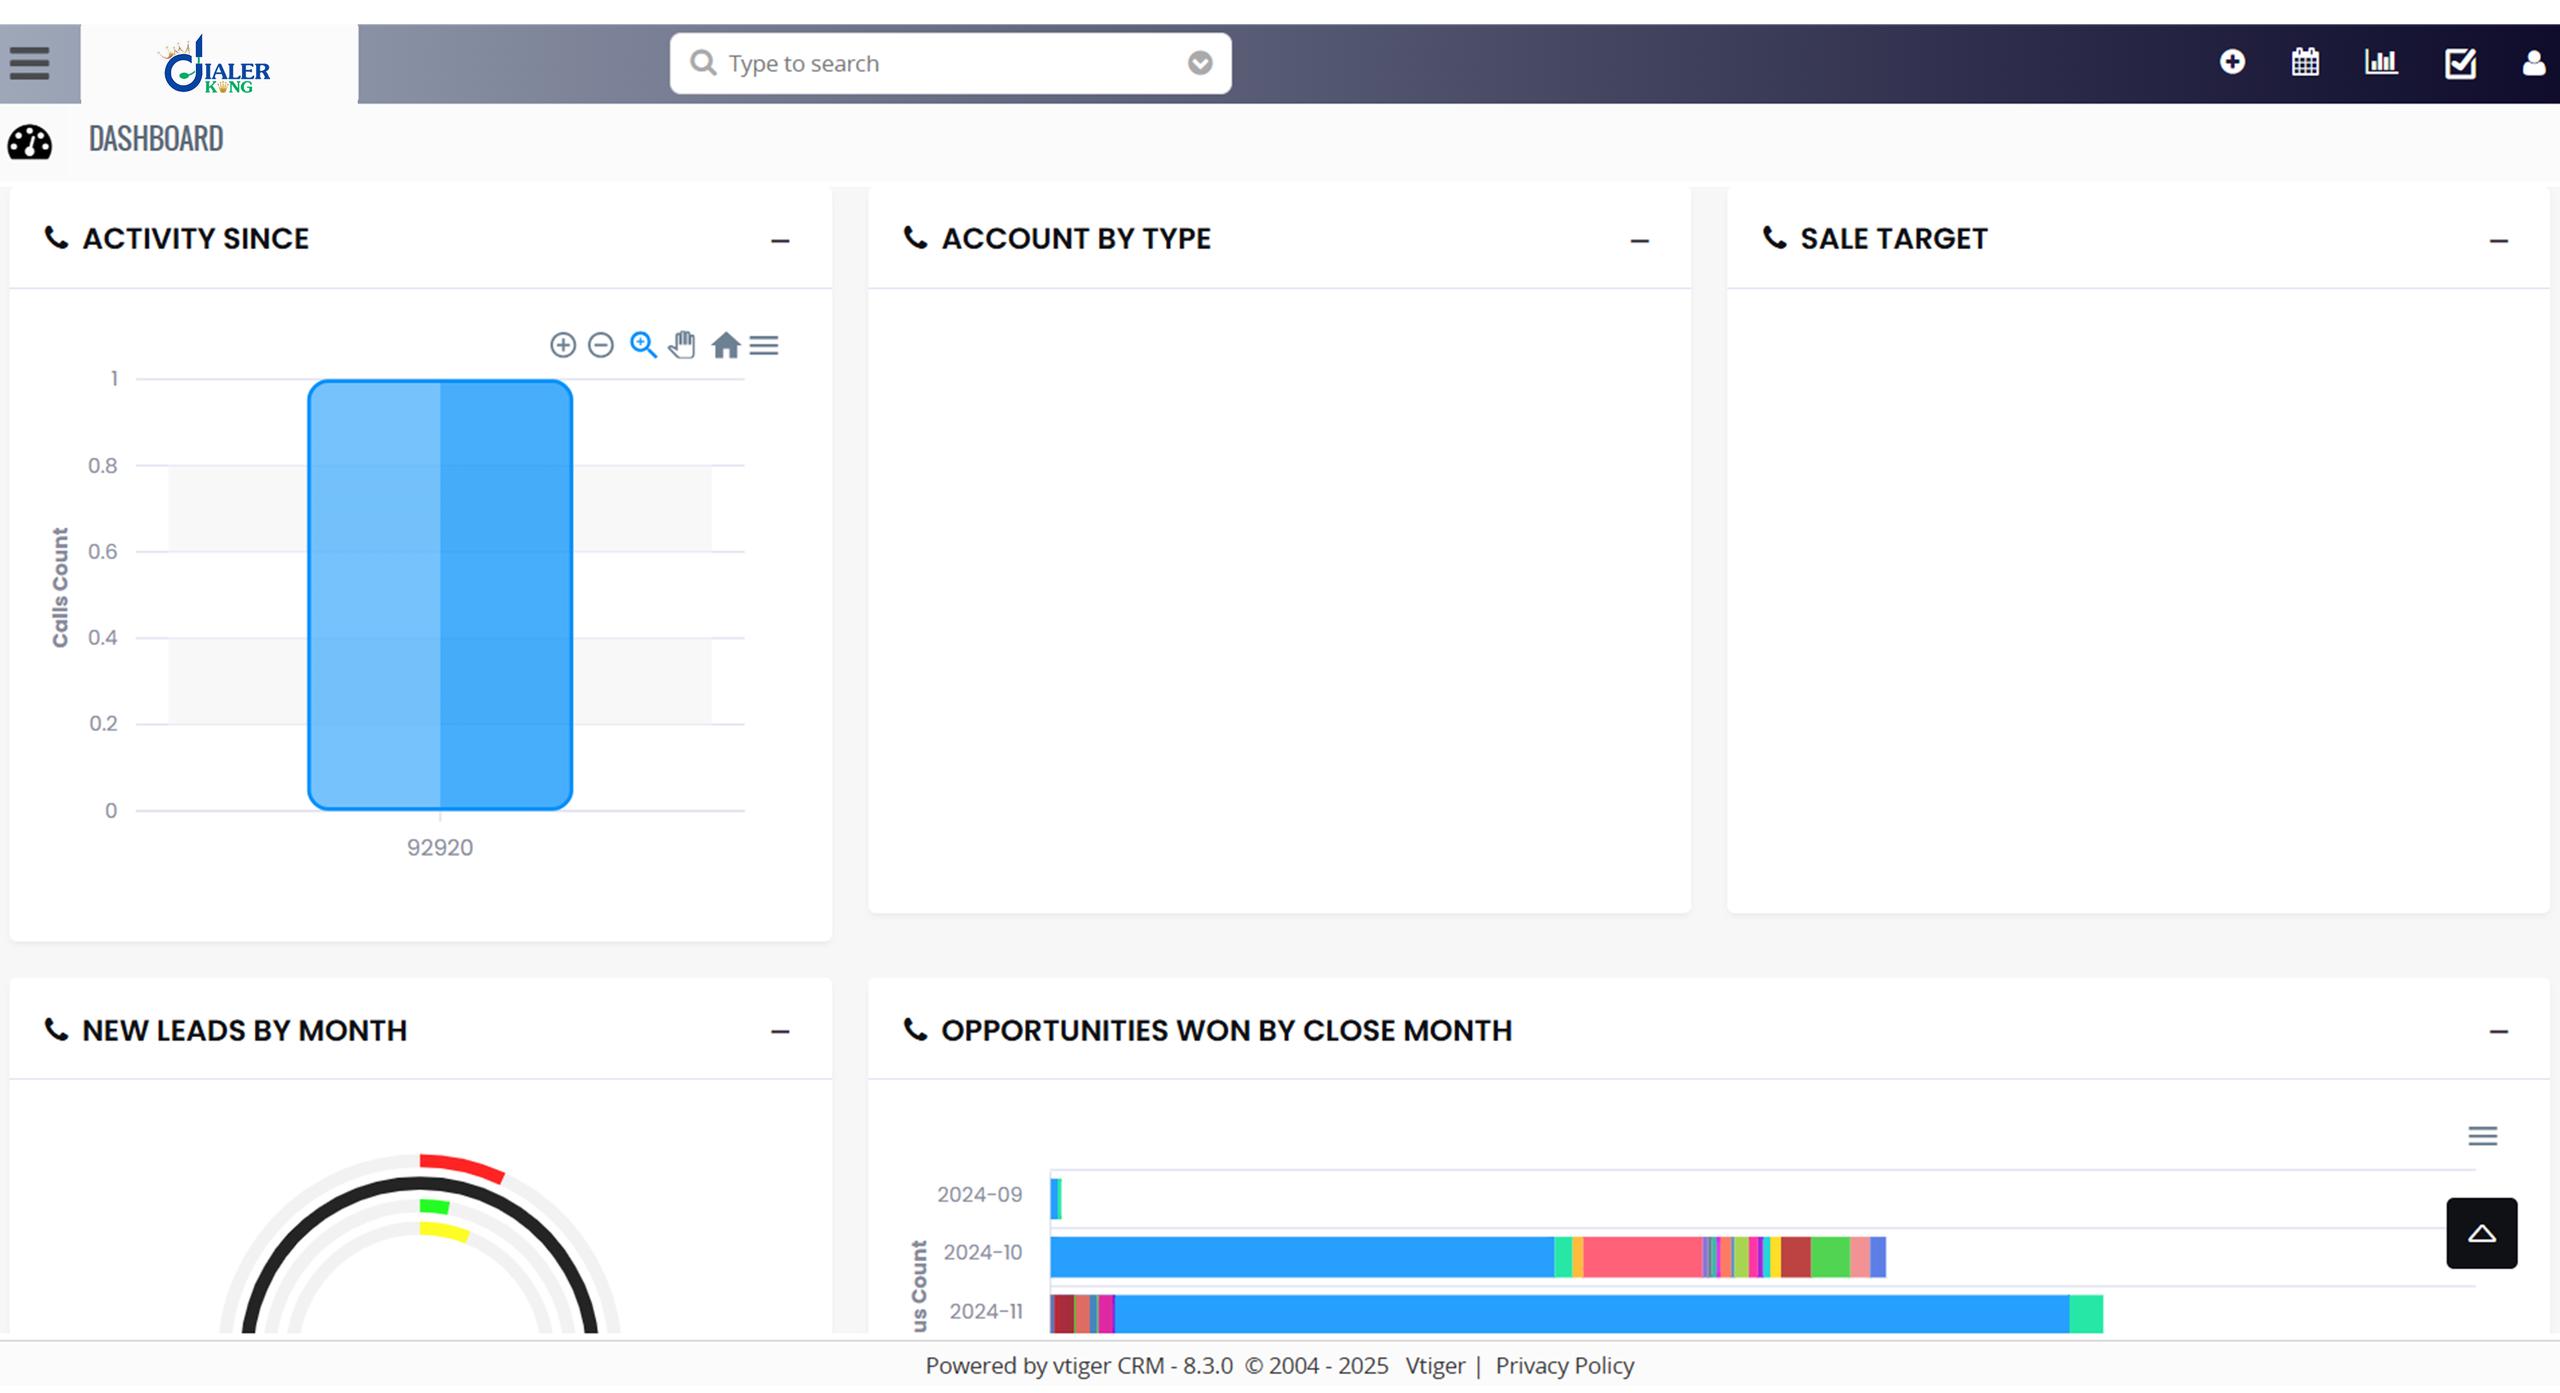Click the quick create plus icon
Screen dimensions: 2560x1393
click(2232, 62)
